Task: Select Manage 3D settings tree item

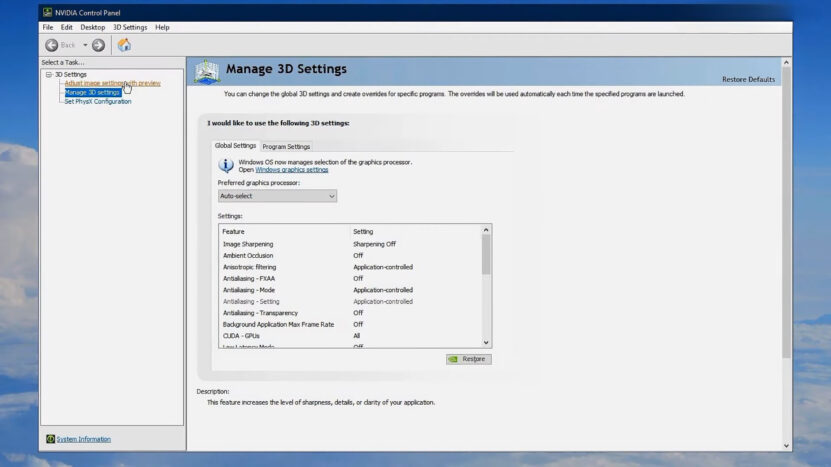Action: 92,92
